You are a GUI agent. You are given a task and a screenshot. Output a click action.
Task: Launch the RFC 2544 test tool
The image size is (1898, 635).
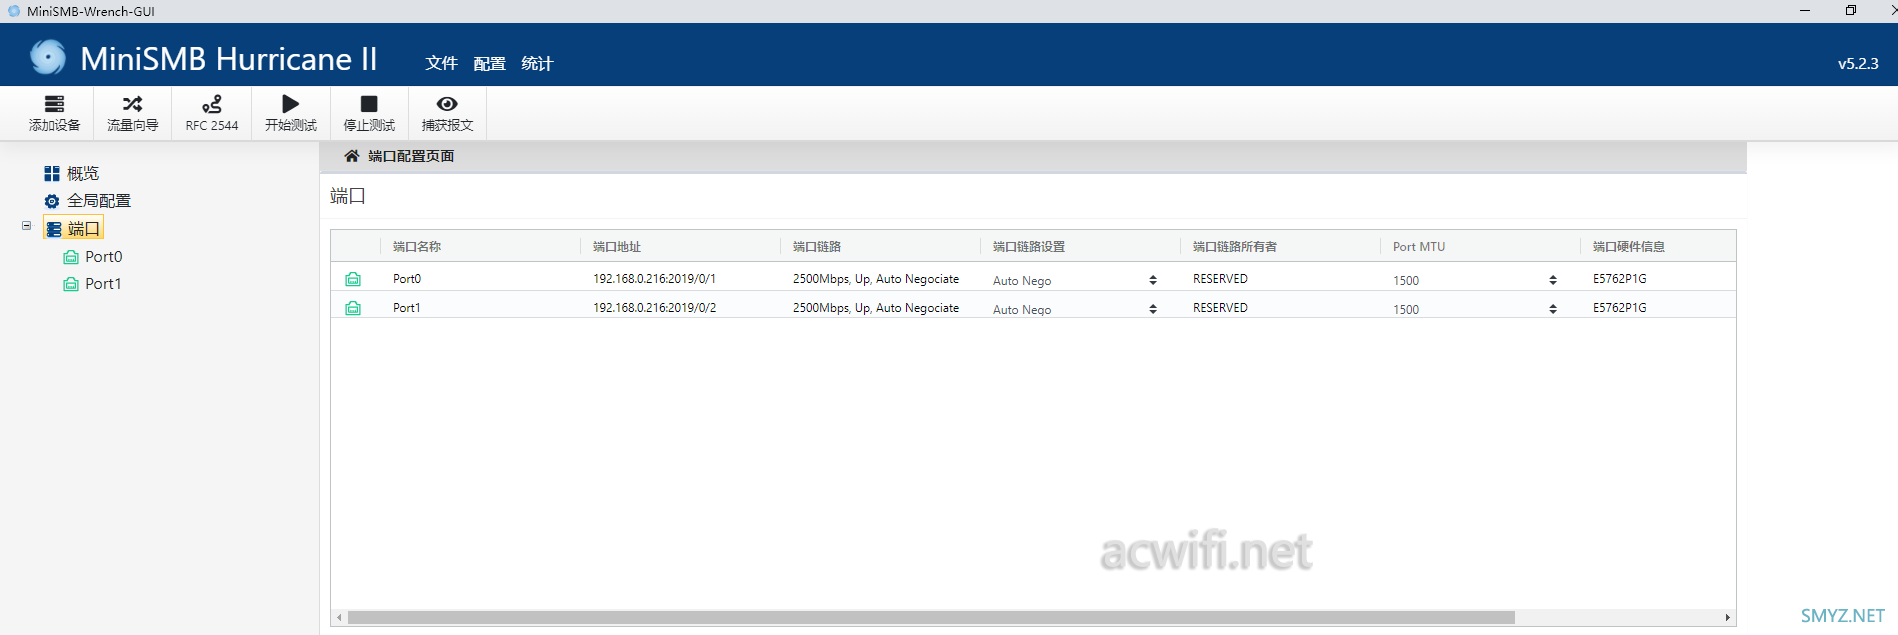coord(211,113)
